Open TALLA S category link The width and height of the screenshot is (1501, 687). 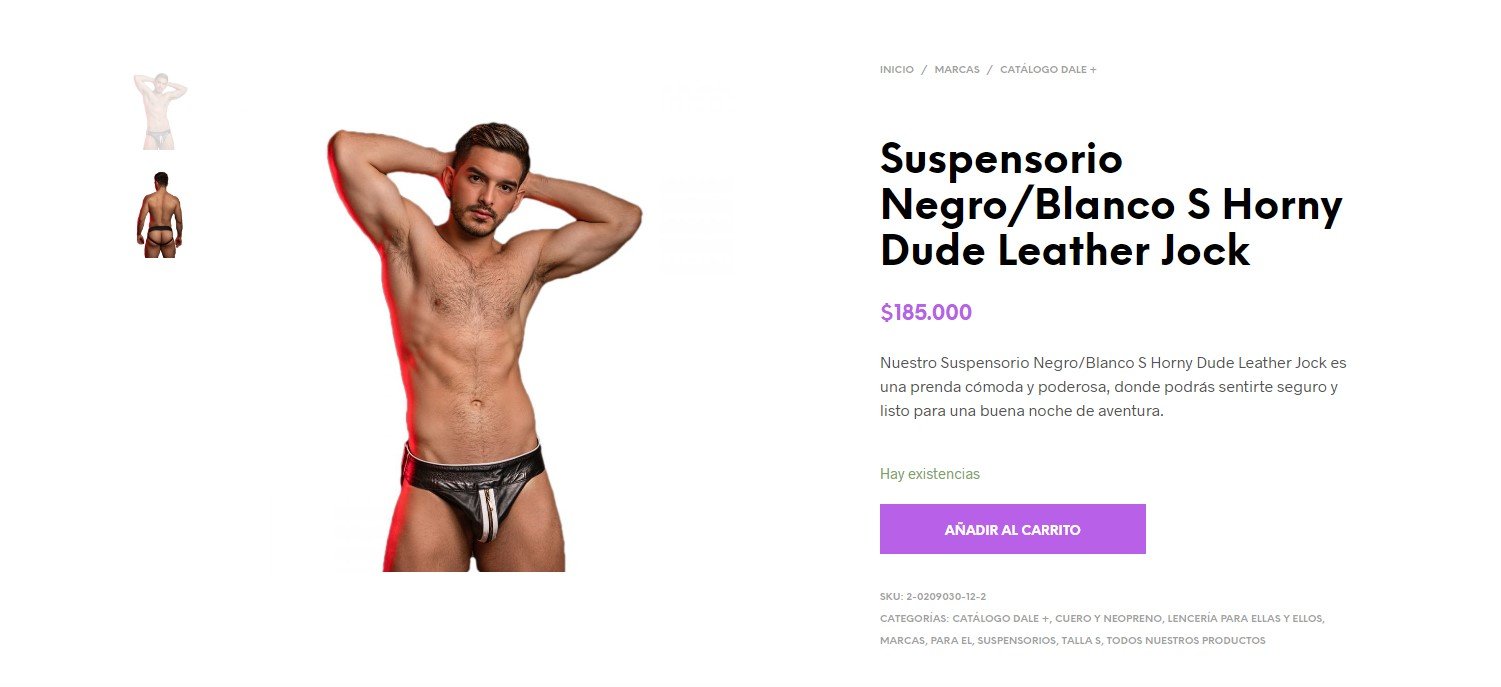tap(1080, 641)
